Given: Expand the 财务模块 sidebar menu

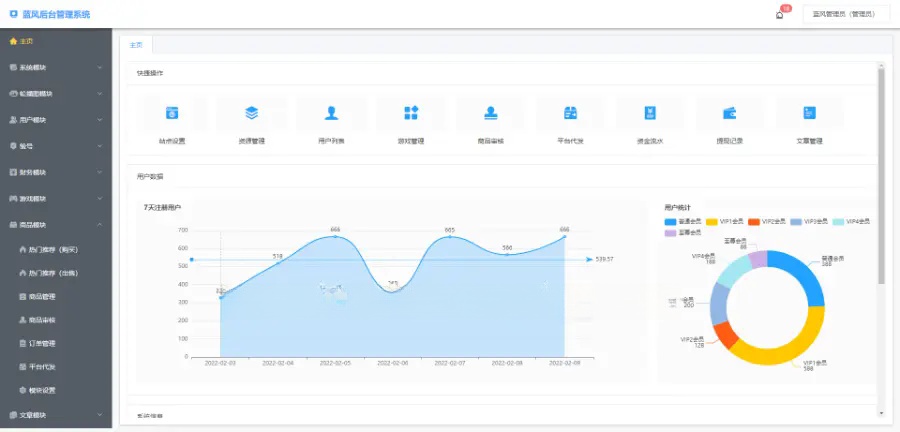Looking at the screenshot, I should [56, 172].
